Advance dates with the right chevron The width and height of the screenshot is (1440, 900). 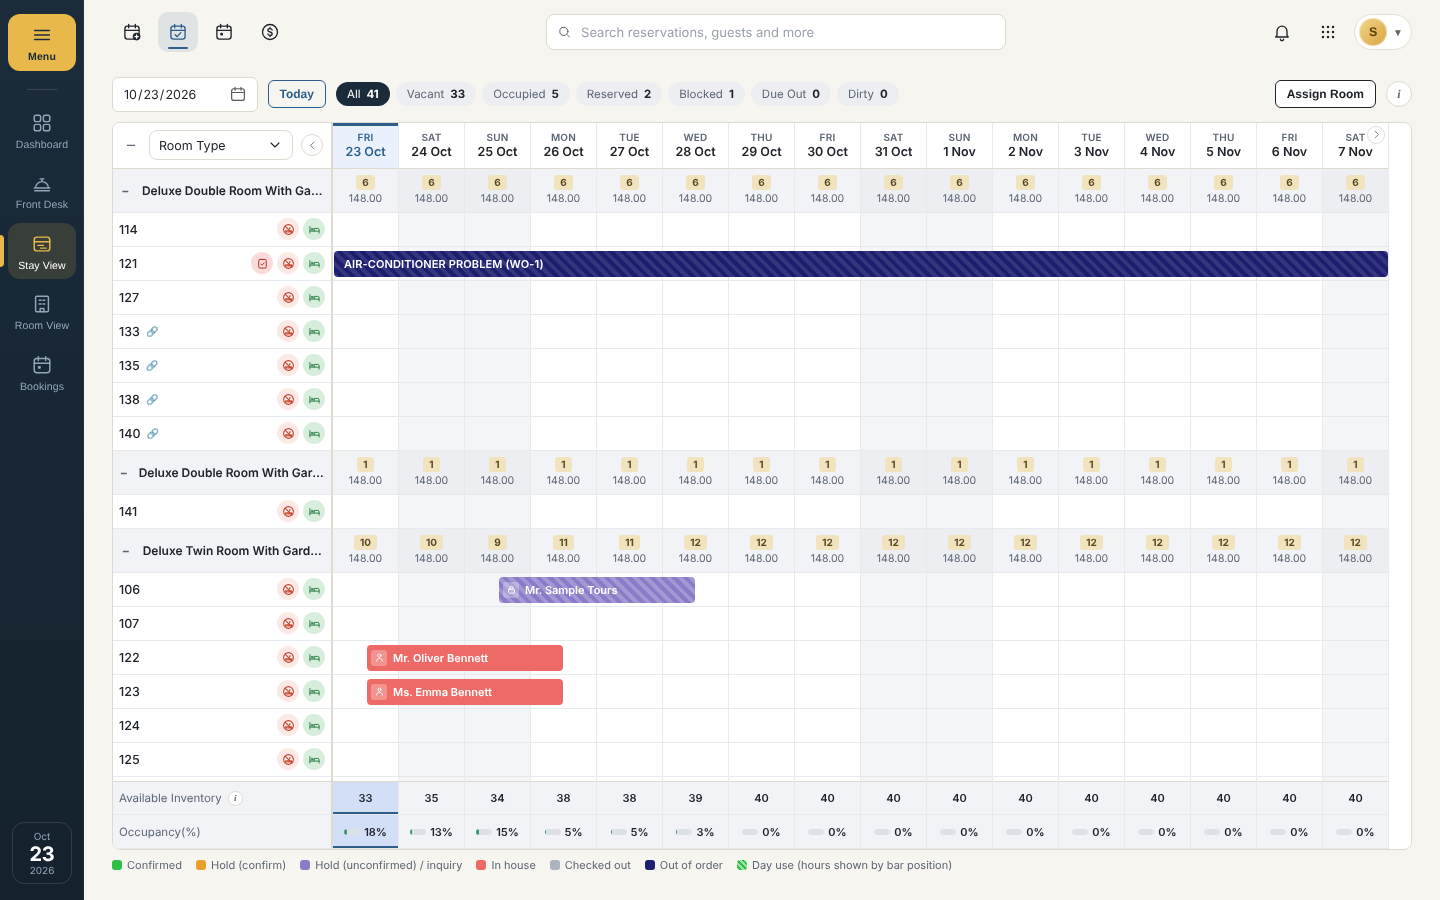pos(1376,135)
